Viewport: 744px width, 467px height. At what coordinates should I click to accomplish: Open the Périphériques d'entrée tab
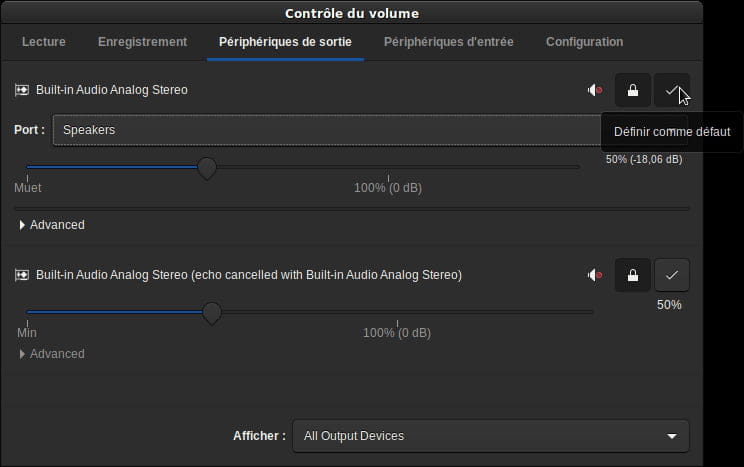(448, 42)
